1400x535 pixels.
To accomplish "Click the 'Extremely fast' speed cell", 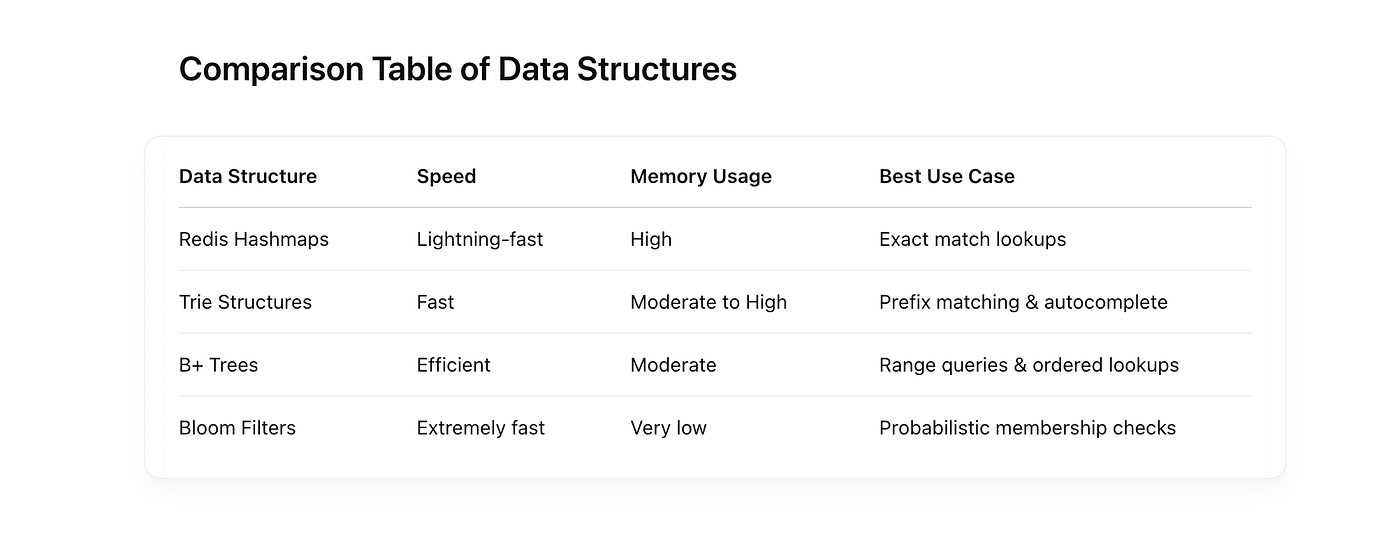I will pos(481,429).
